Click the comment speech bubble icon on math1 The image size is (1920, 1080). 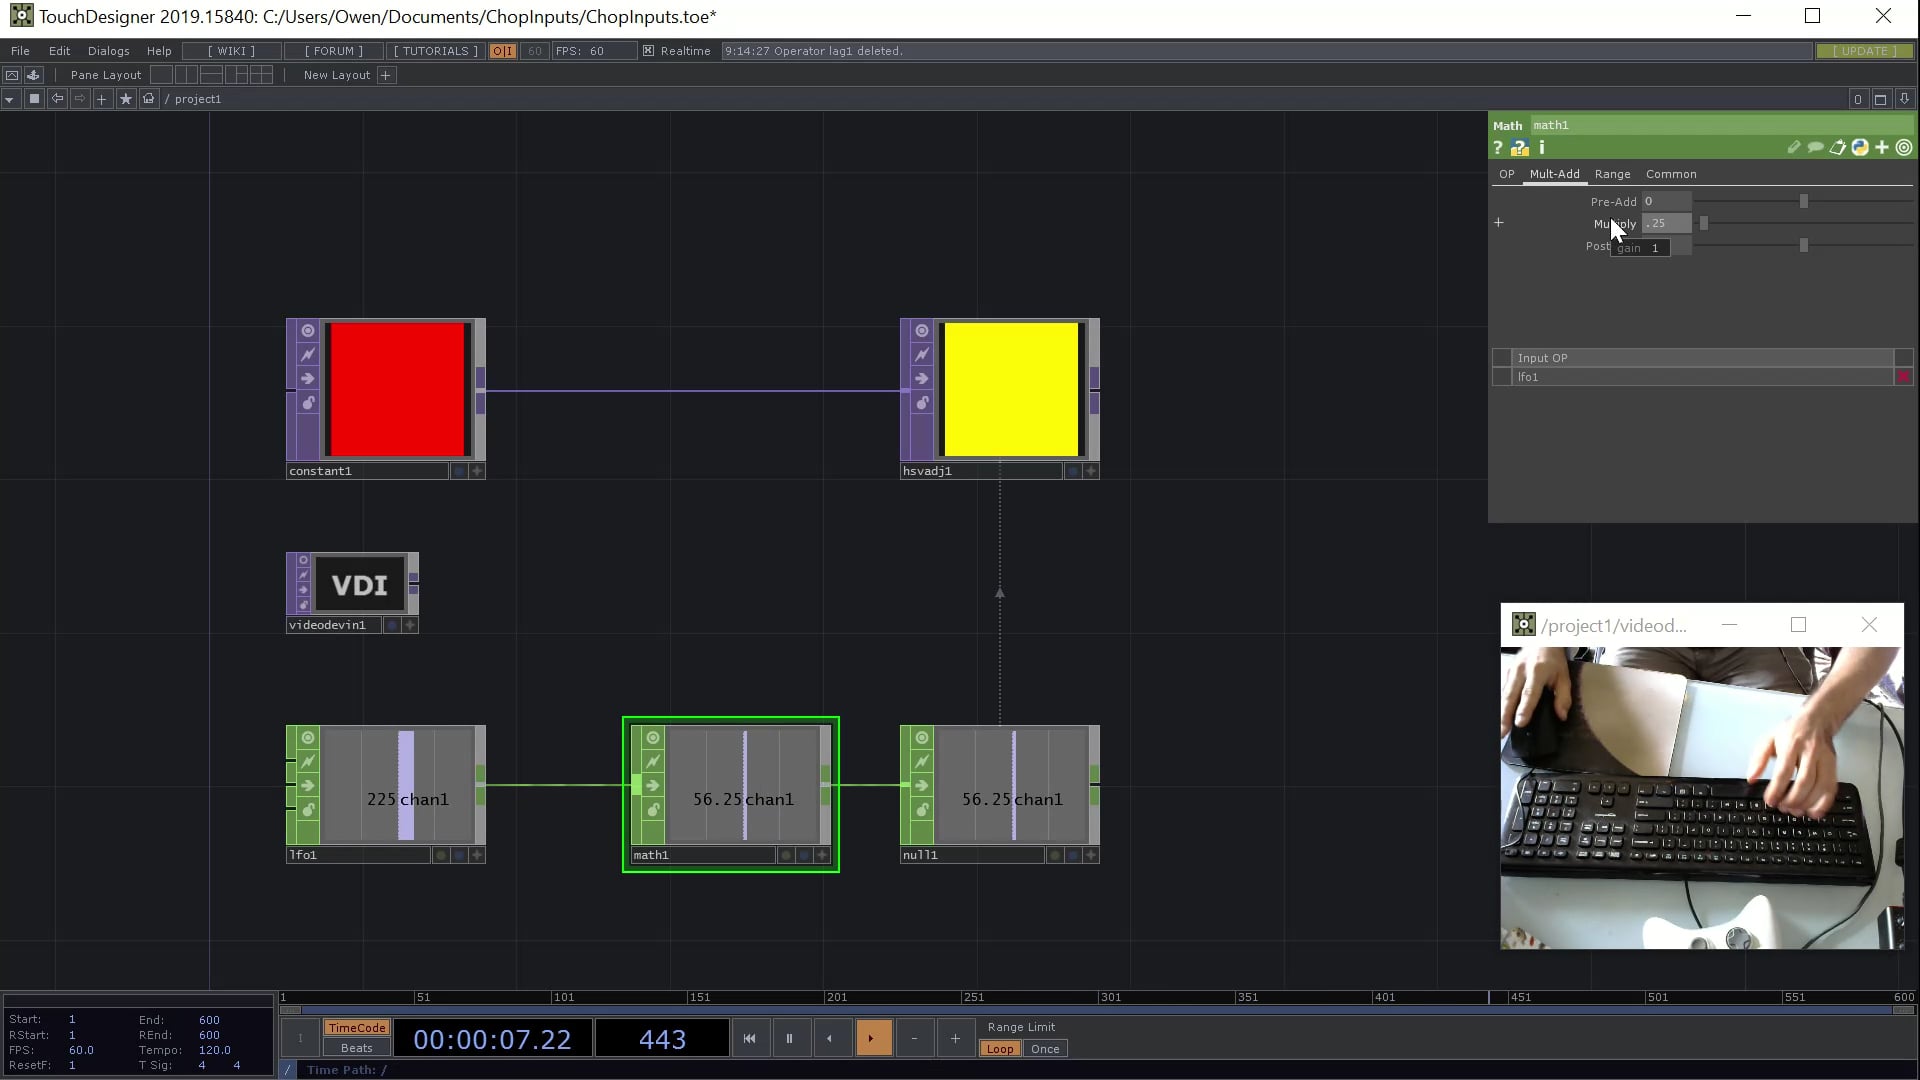[1816, 147]
